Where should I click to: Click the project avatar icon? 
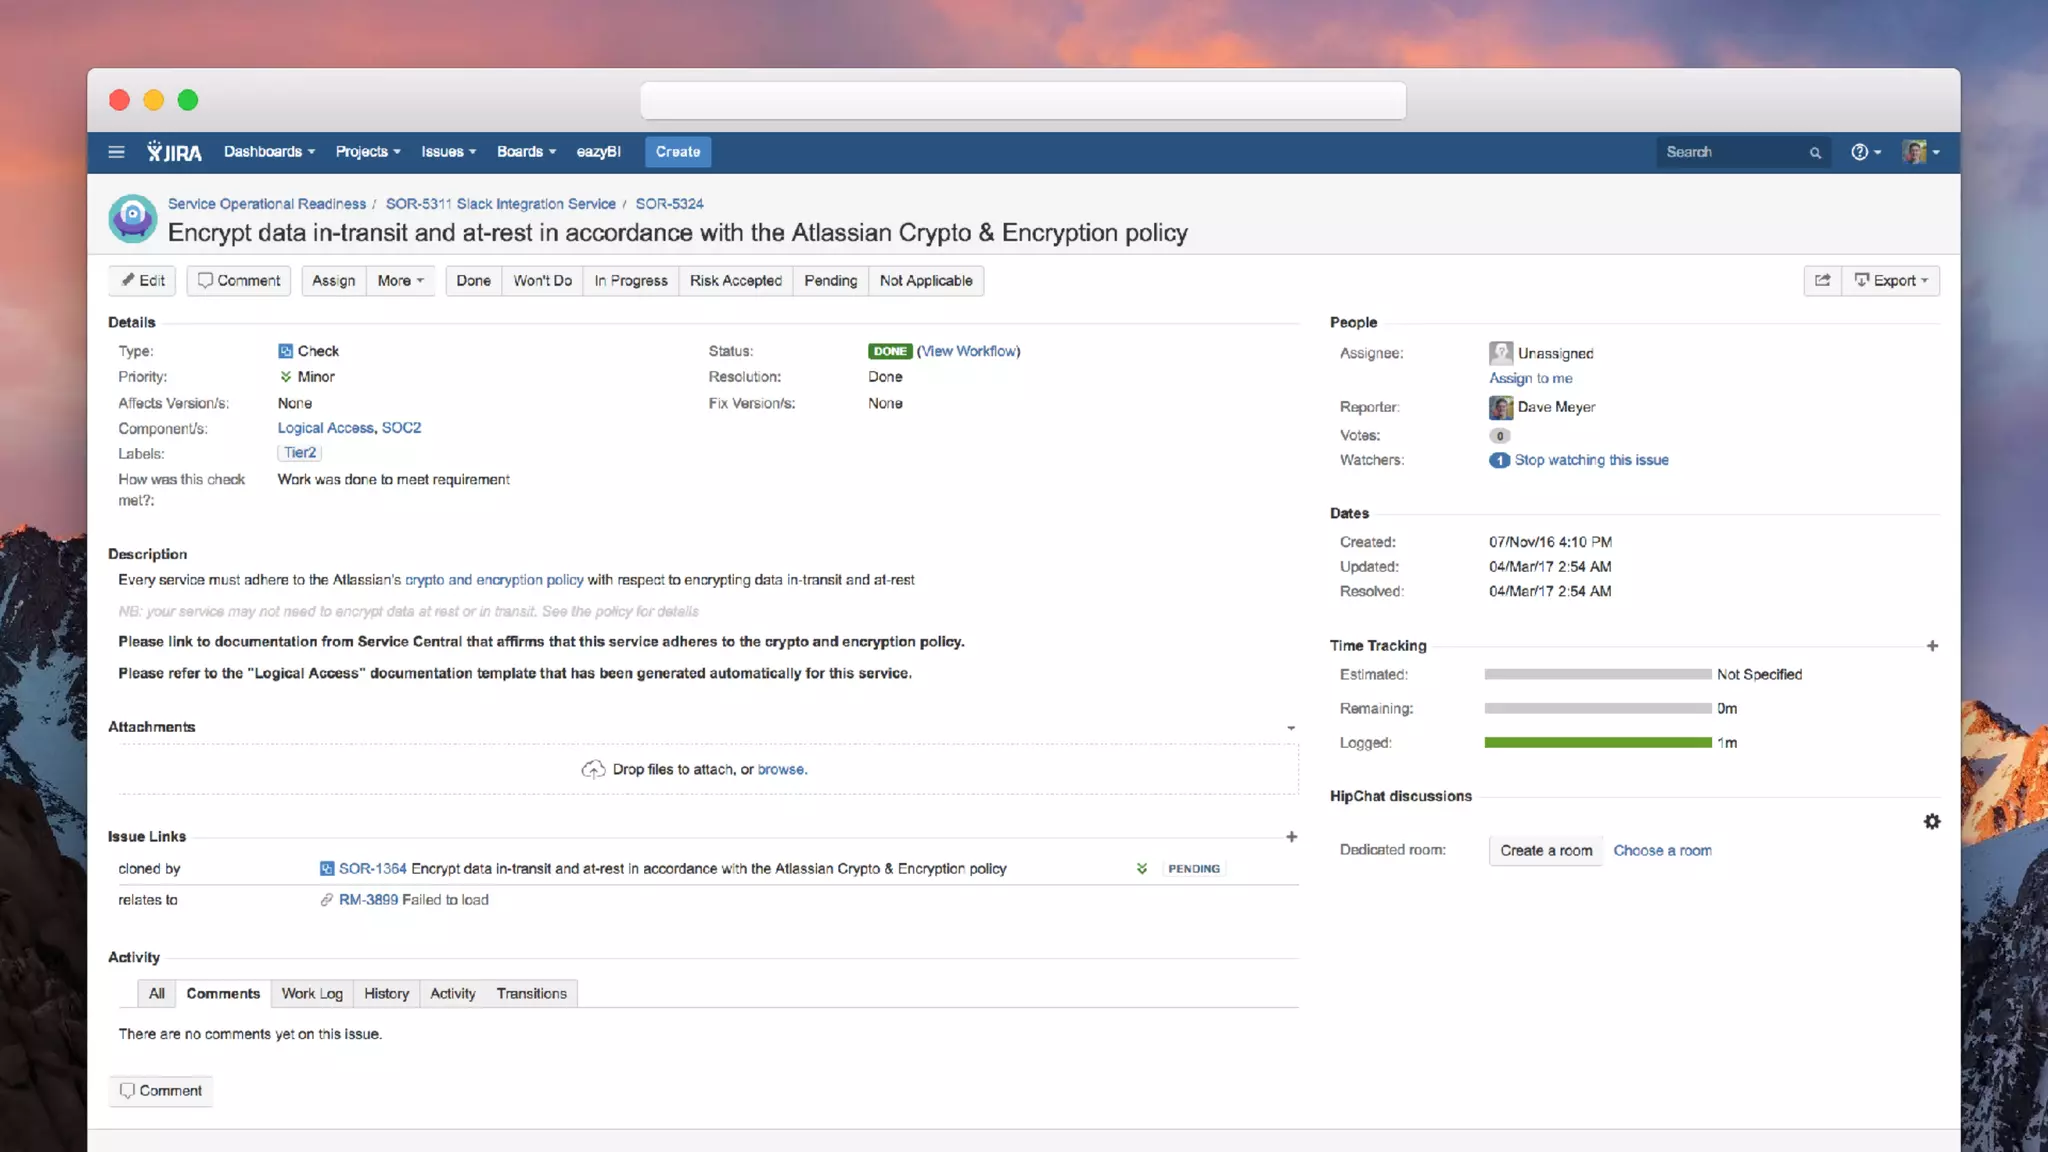click(x=133, y=219)
